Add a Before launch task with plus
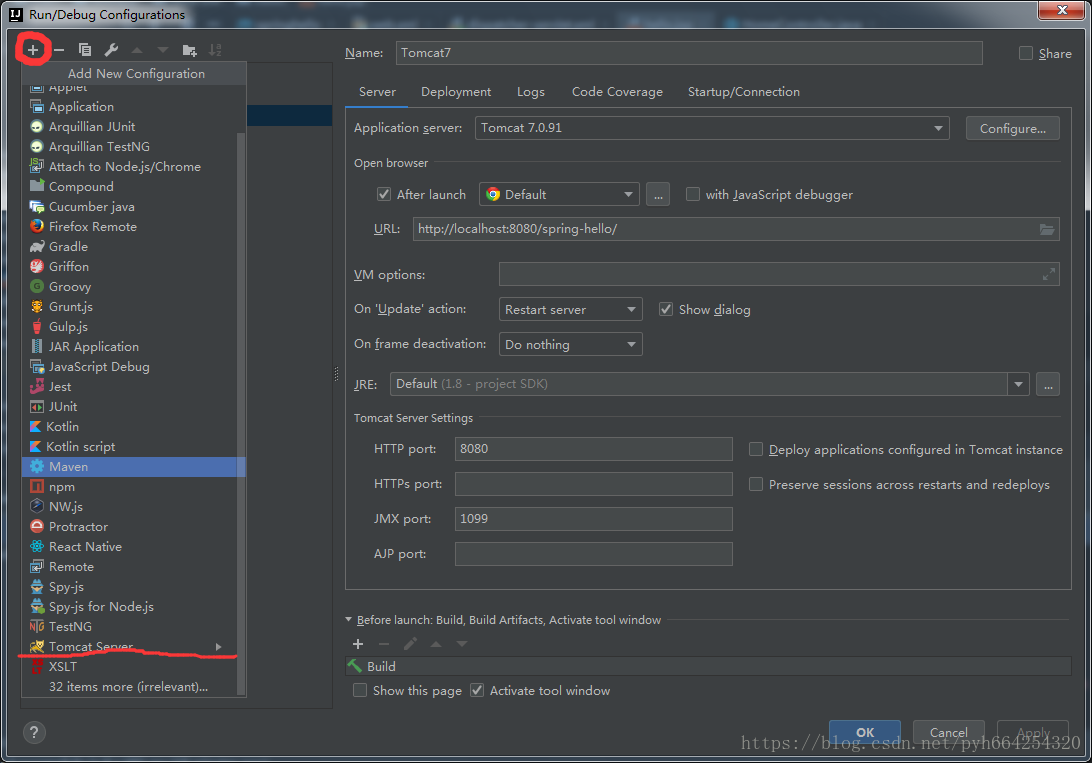The image size is (1092, 763). 358,644
